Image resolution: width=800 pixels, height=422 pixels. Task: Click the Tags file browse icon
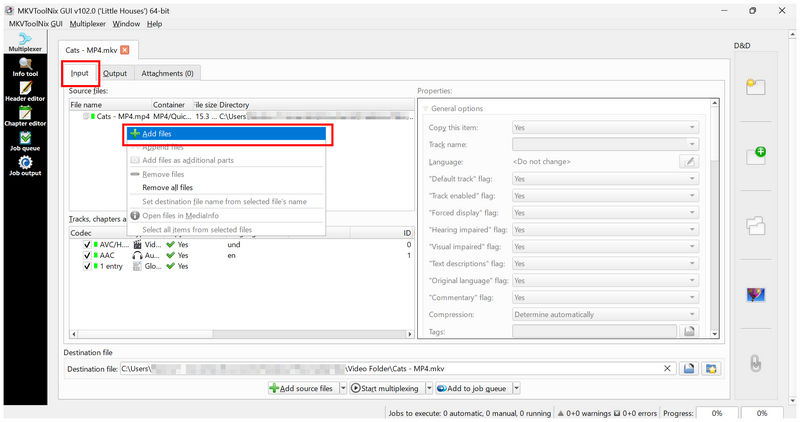click(x=689, y=332)
